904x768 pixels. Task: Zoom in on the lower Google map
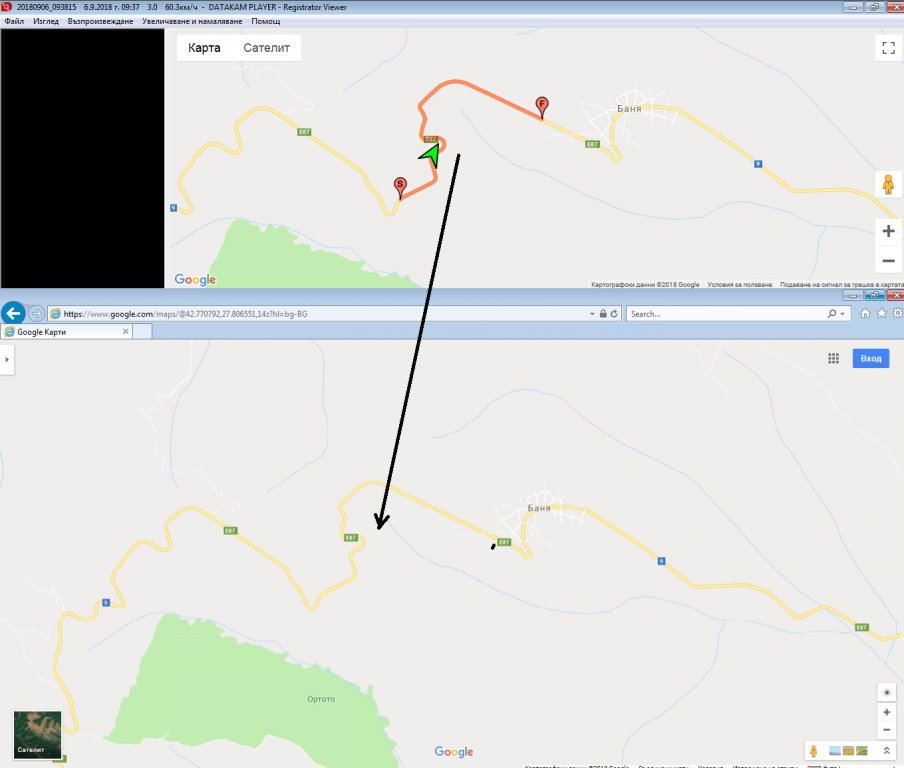[887, 712]
